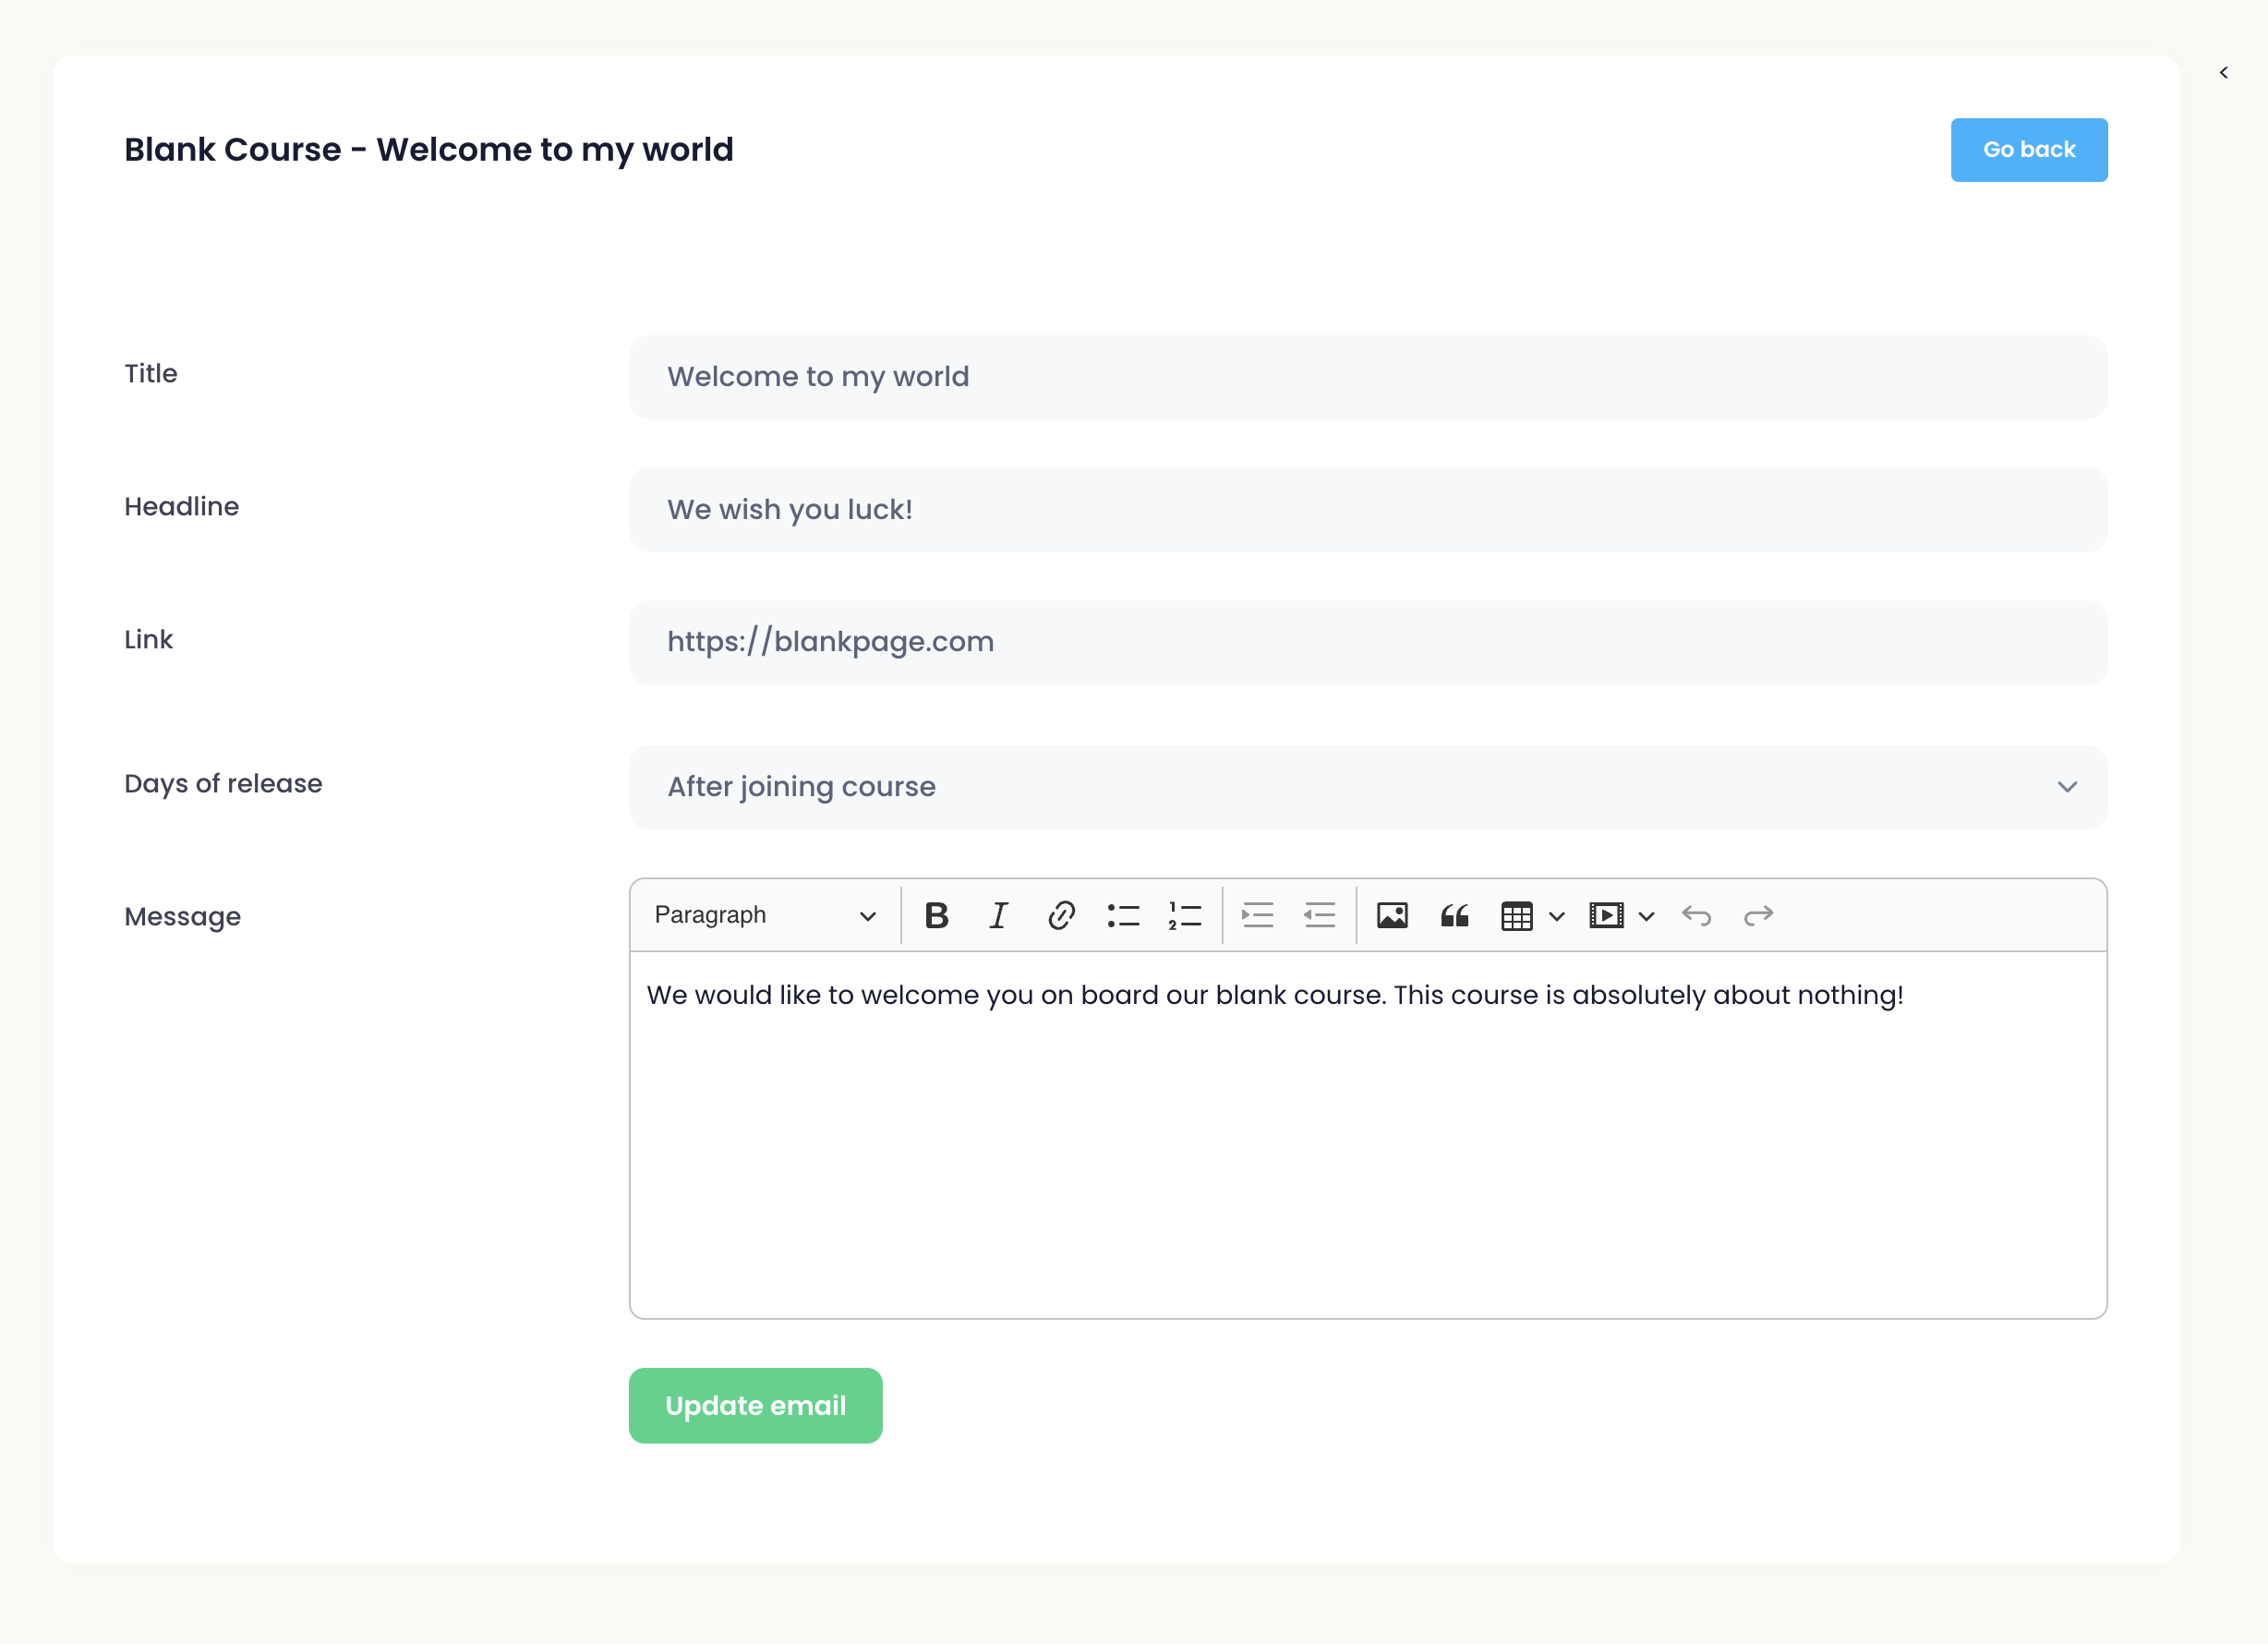
Task: Insert media into the message
Action: coord(1606,915)
